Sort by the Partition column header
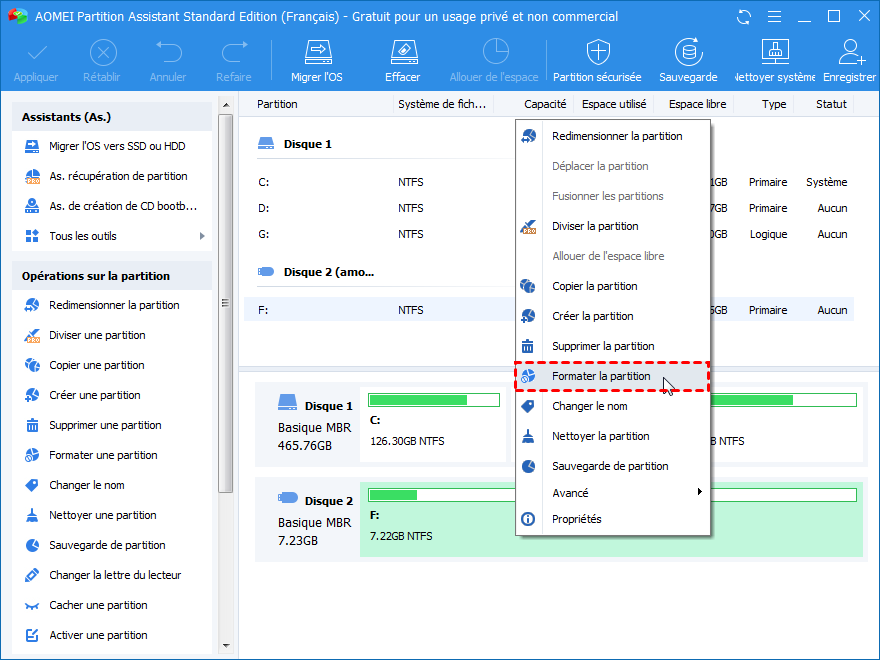880x660 pixels. tap(277, 104)
